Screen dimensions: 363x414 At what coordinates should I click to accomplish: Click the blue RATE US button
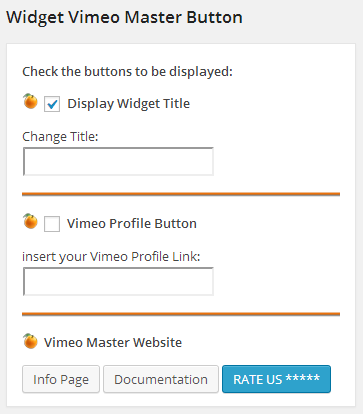[x=277, y=379]
